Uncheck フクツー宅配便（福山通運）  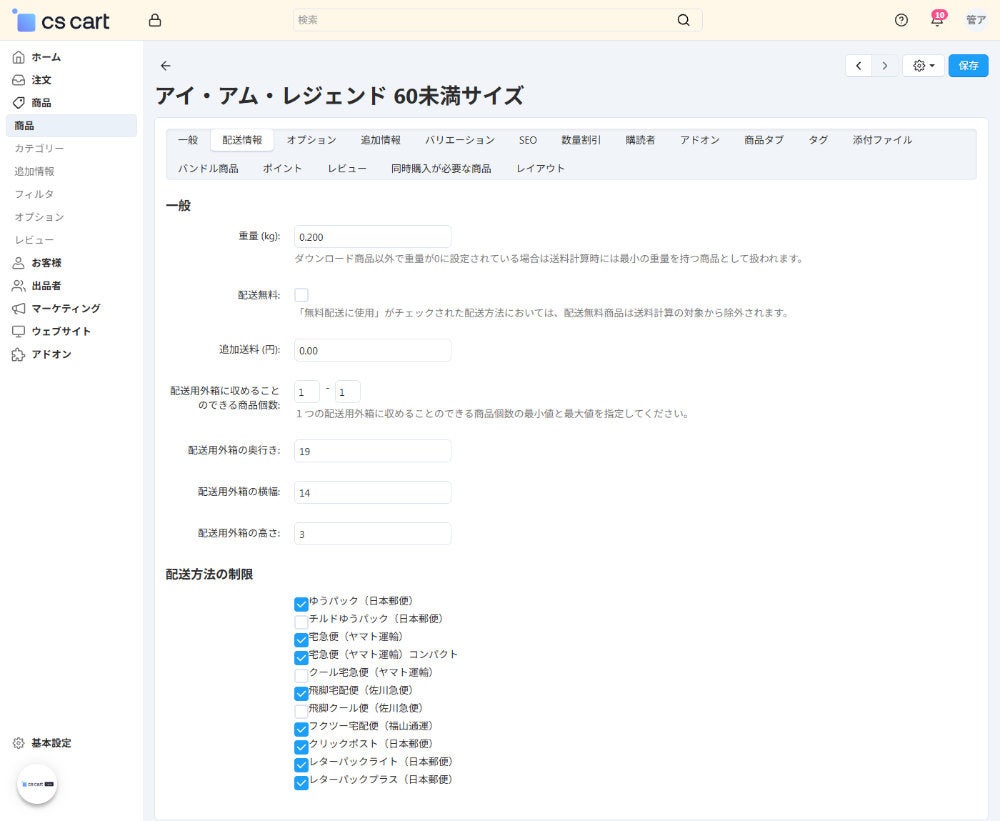302,729
